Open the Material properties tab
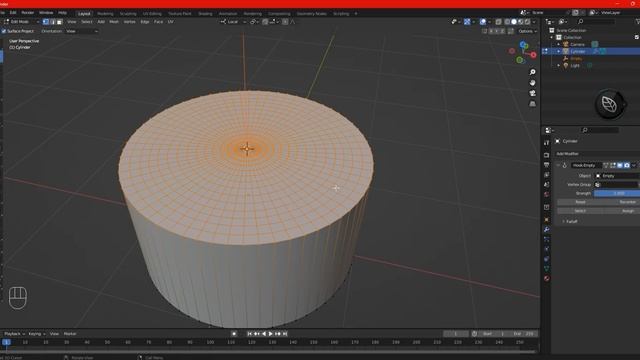The width and height of the screenshot is (640, 360). pyautogui.click(x=547, y=278)
